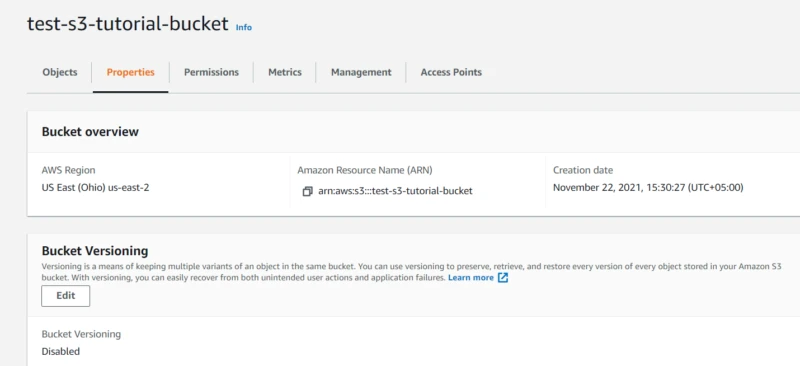Click the Amazon Resource Name (ARN) label
800x366 pixels.
[365, 170]
